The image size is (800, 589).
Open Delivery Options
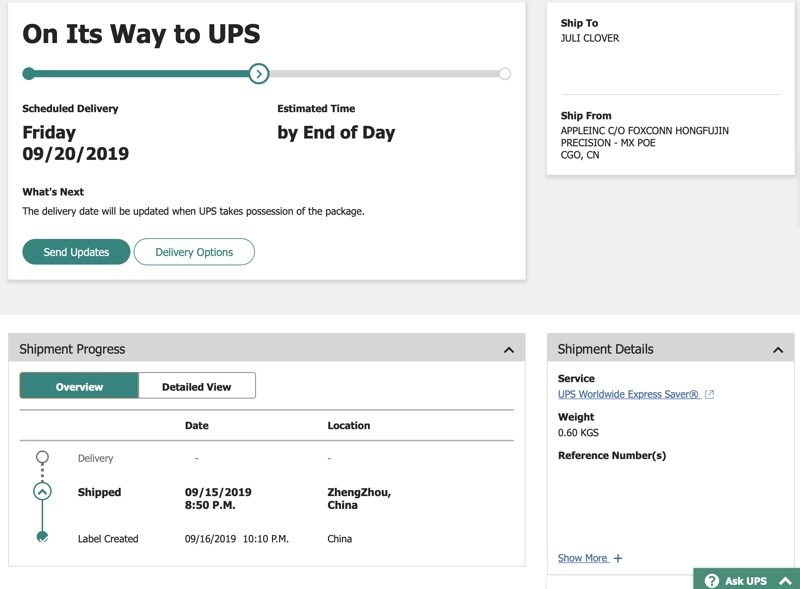point(194,252)
